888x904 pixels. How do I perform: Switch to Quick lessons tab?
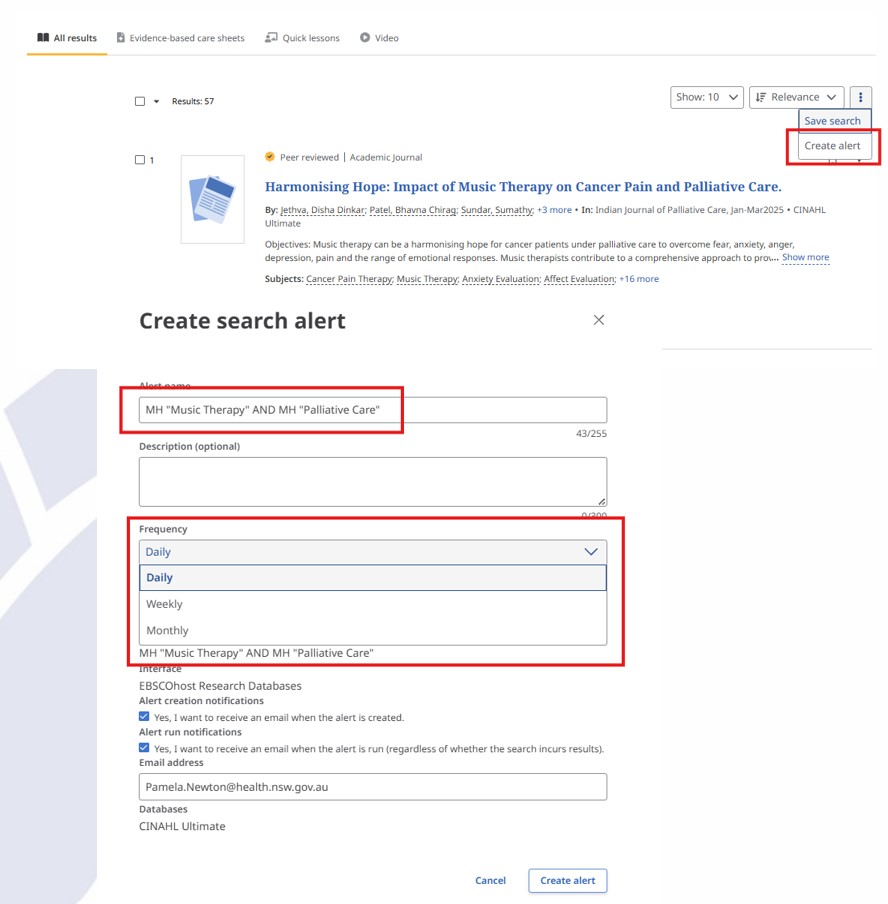click(x=302, y=38)
